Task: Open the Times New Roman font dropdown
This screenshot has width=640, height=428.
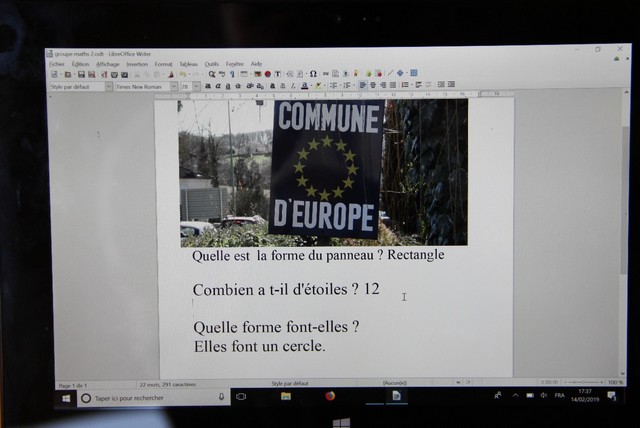Action: tap(174, 87)
